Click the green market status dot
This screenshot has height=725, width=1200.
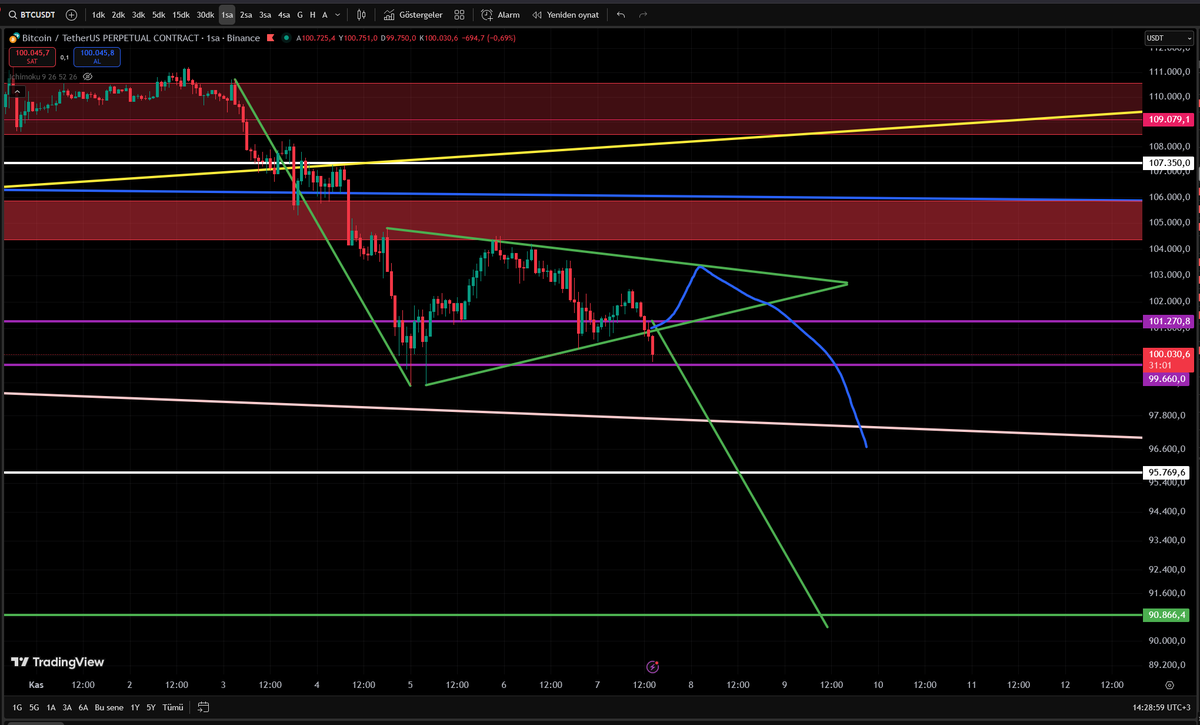287,38
